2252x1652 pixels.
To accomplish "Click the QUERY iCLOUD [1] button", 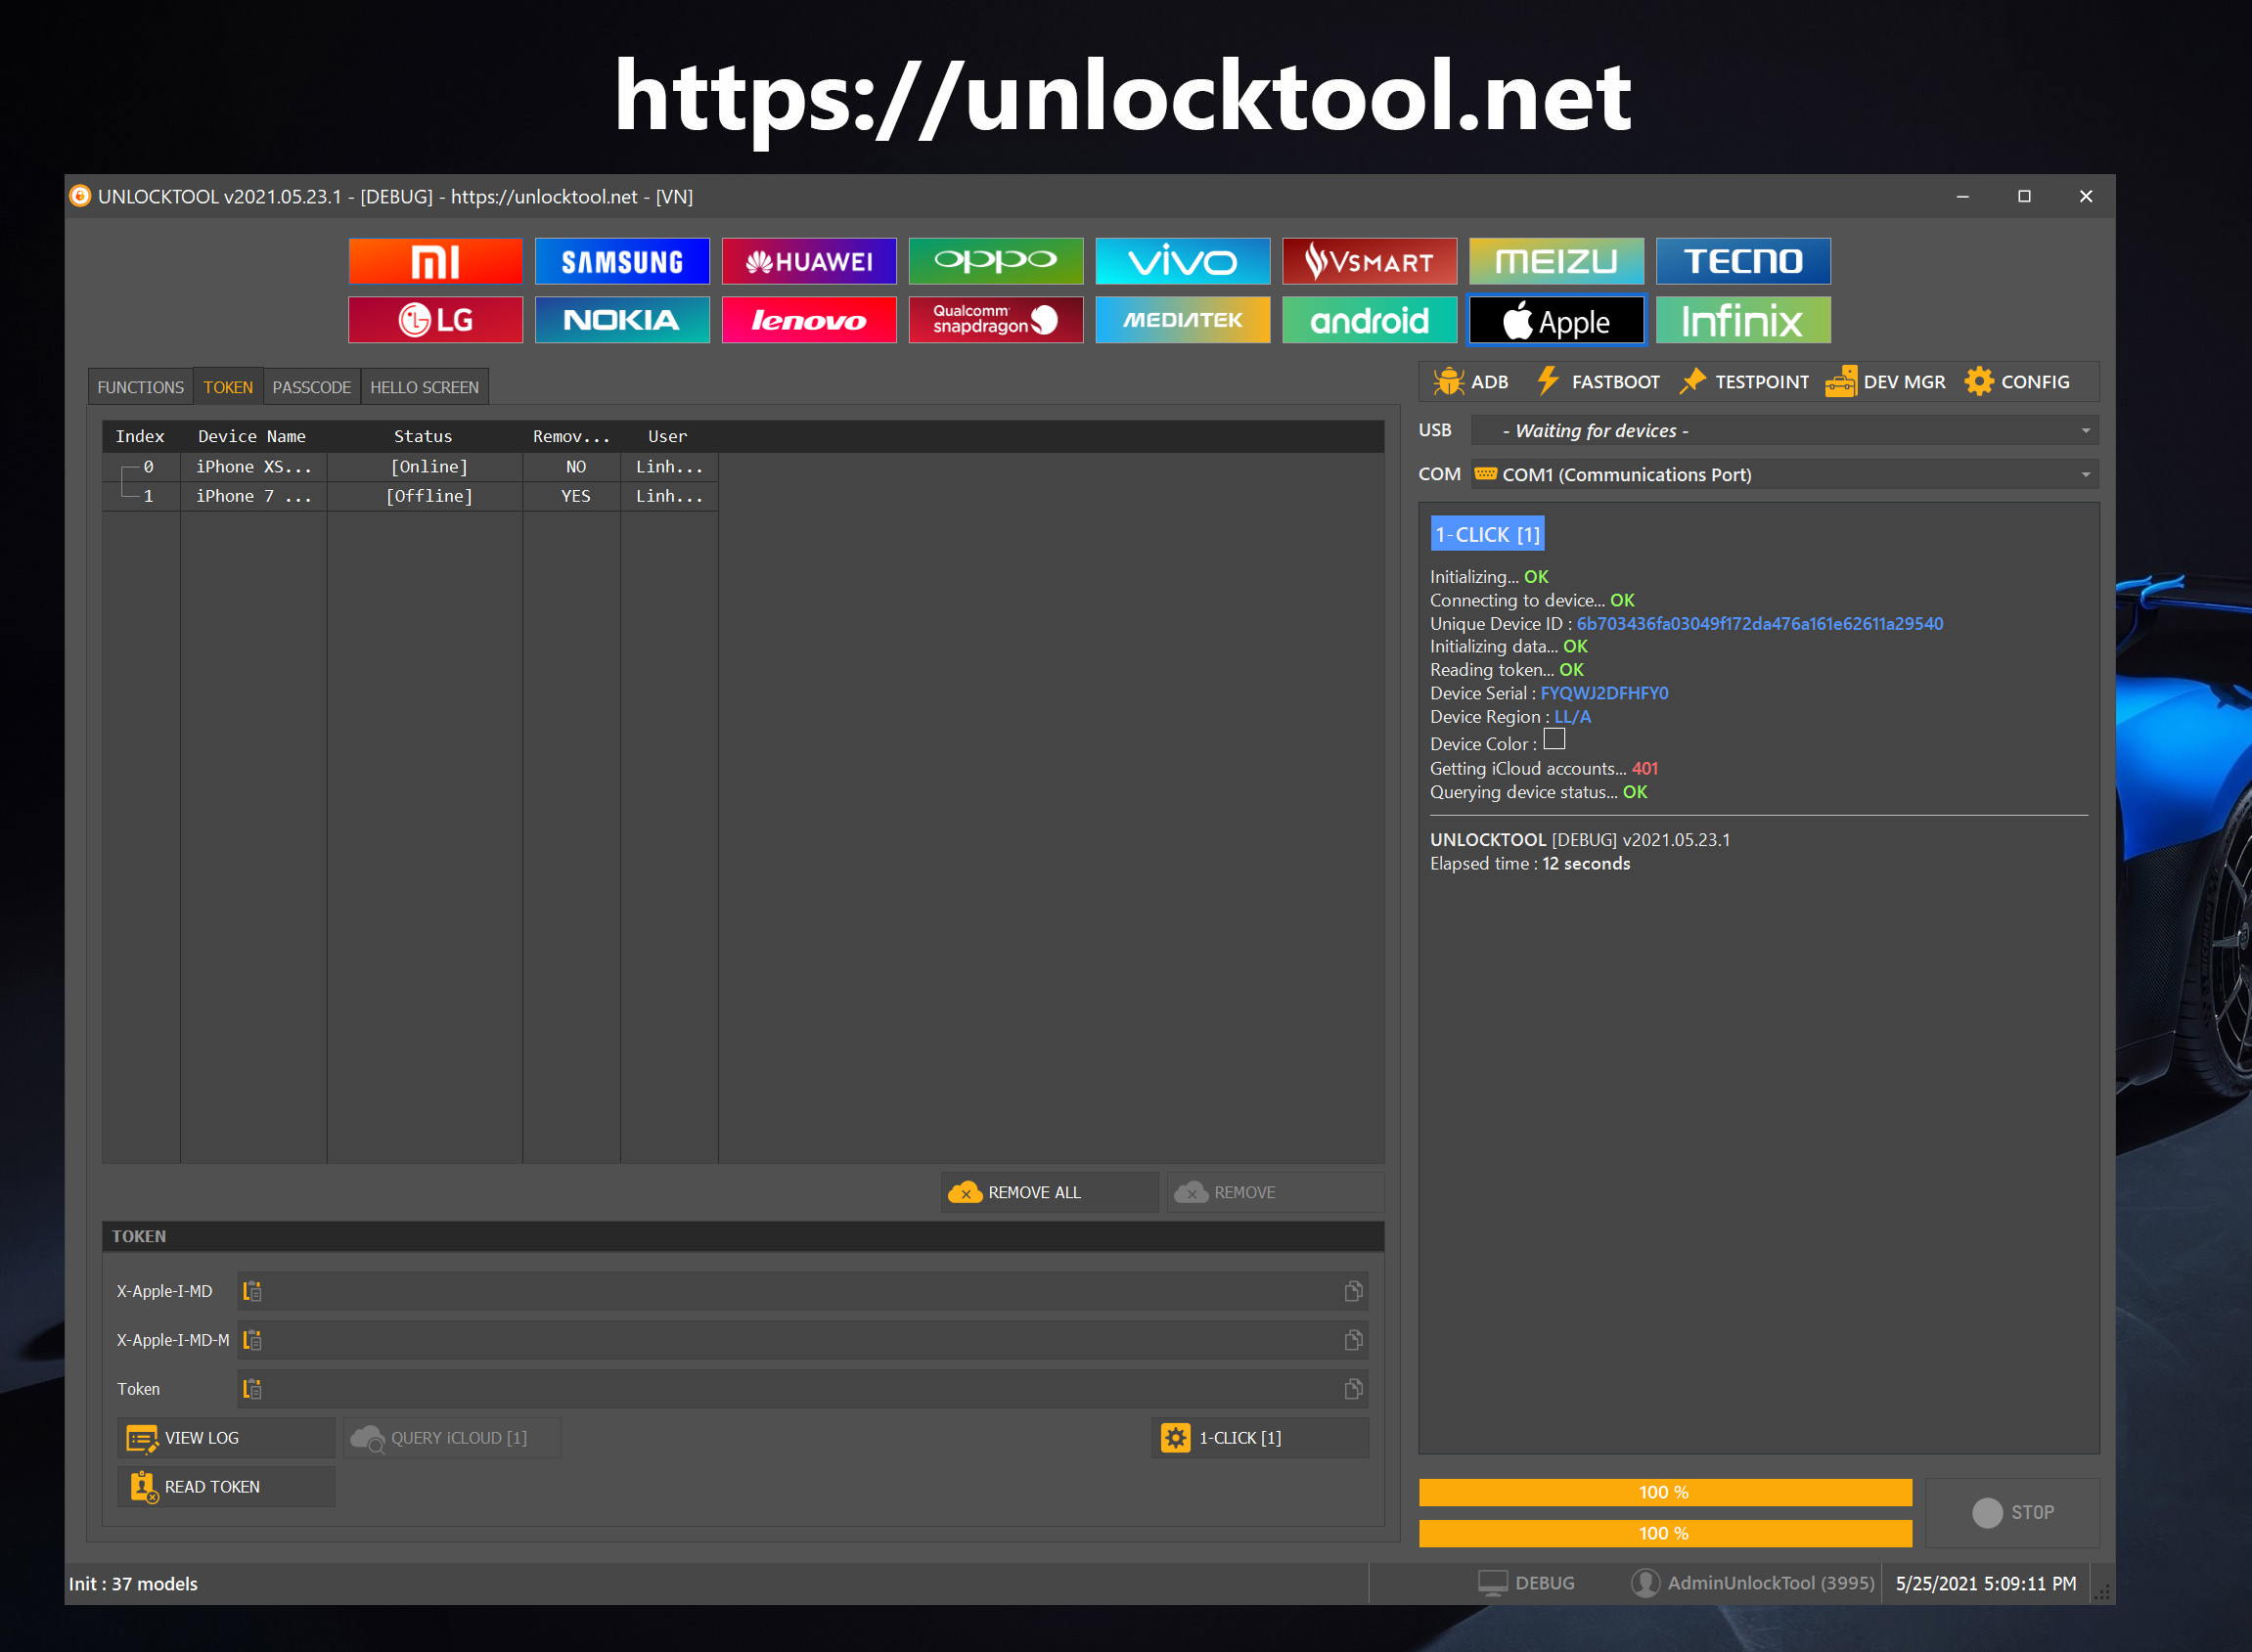I will 452,1438.
